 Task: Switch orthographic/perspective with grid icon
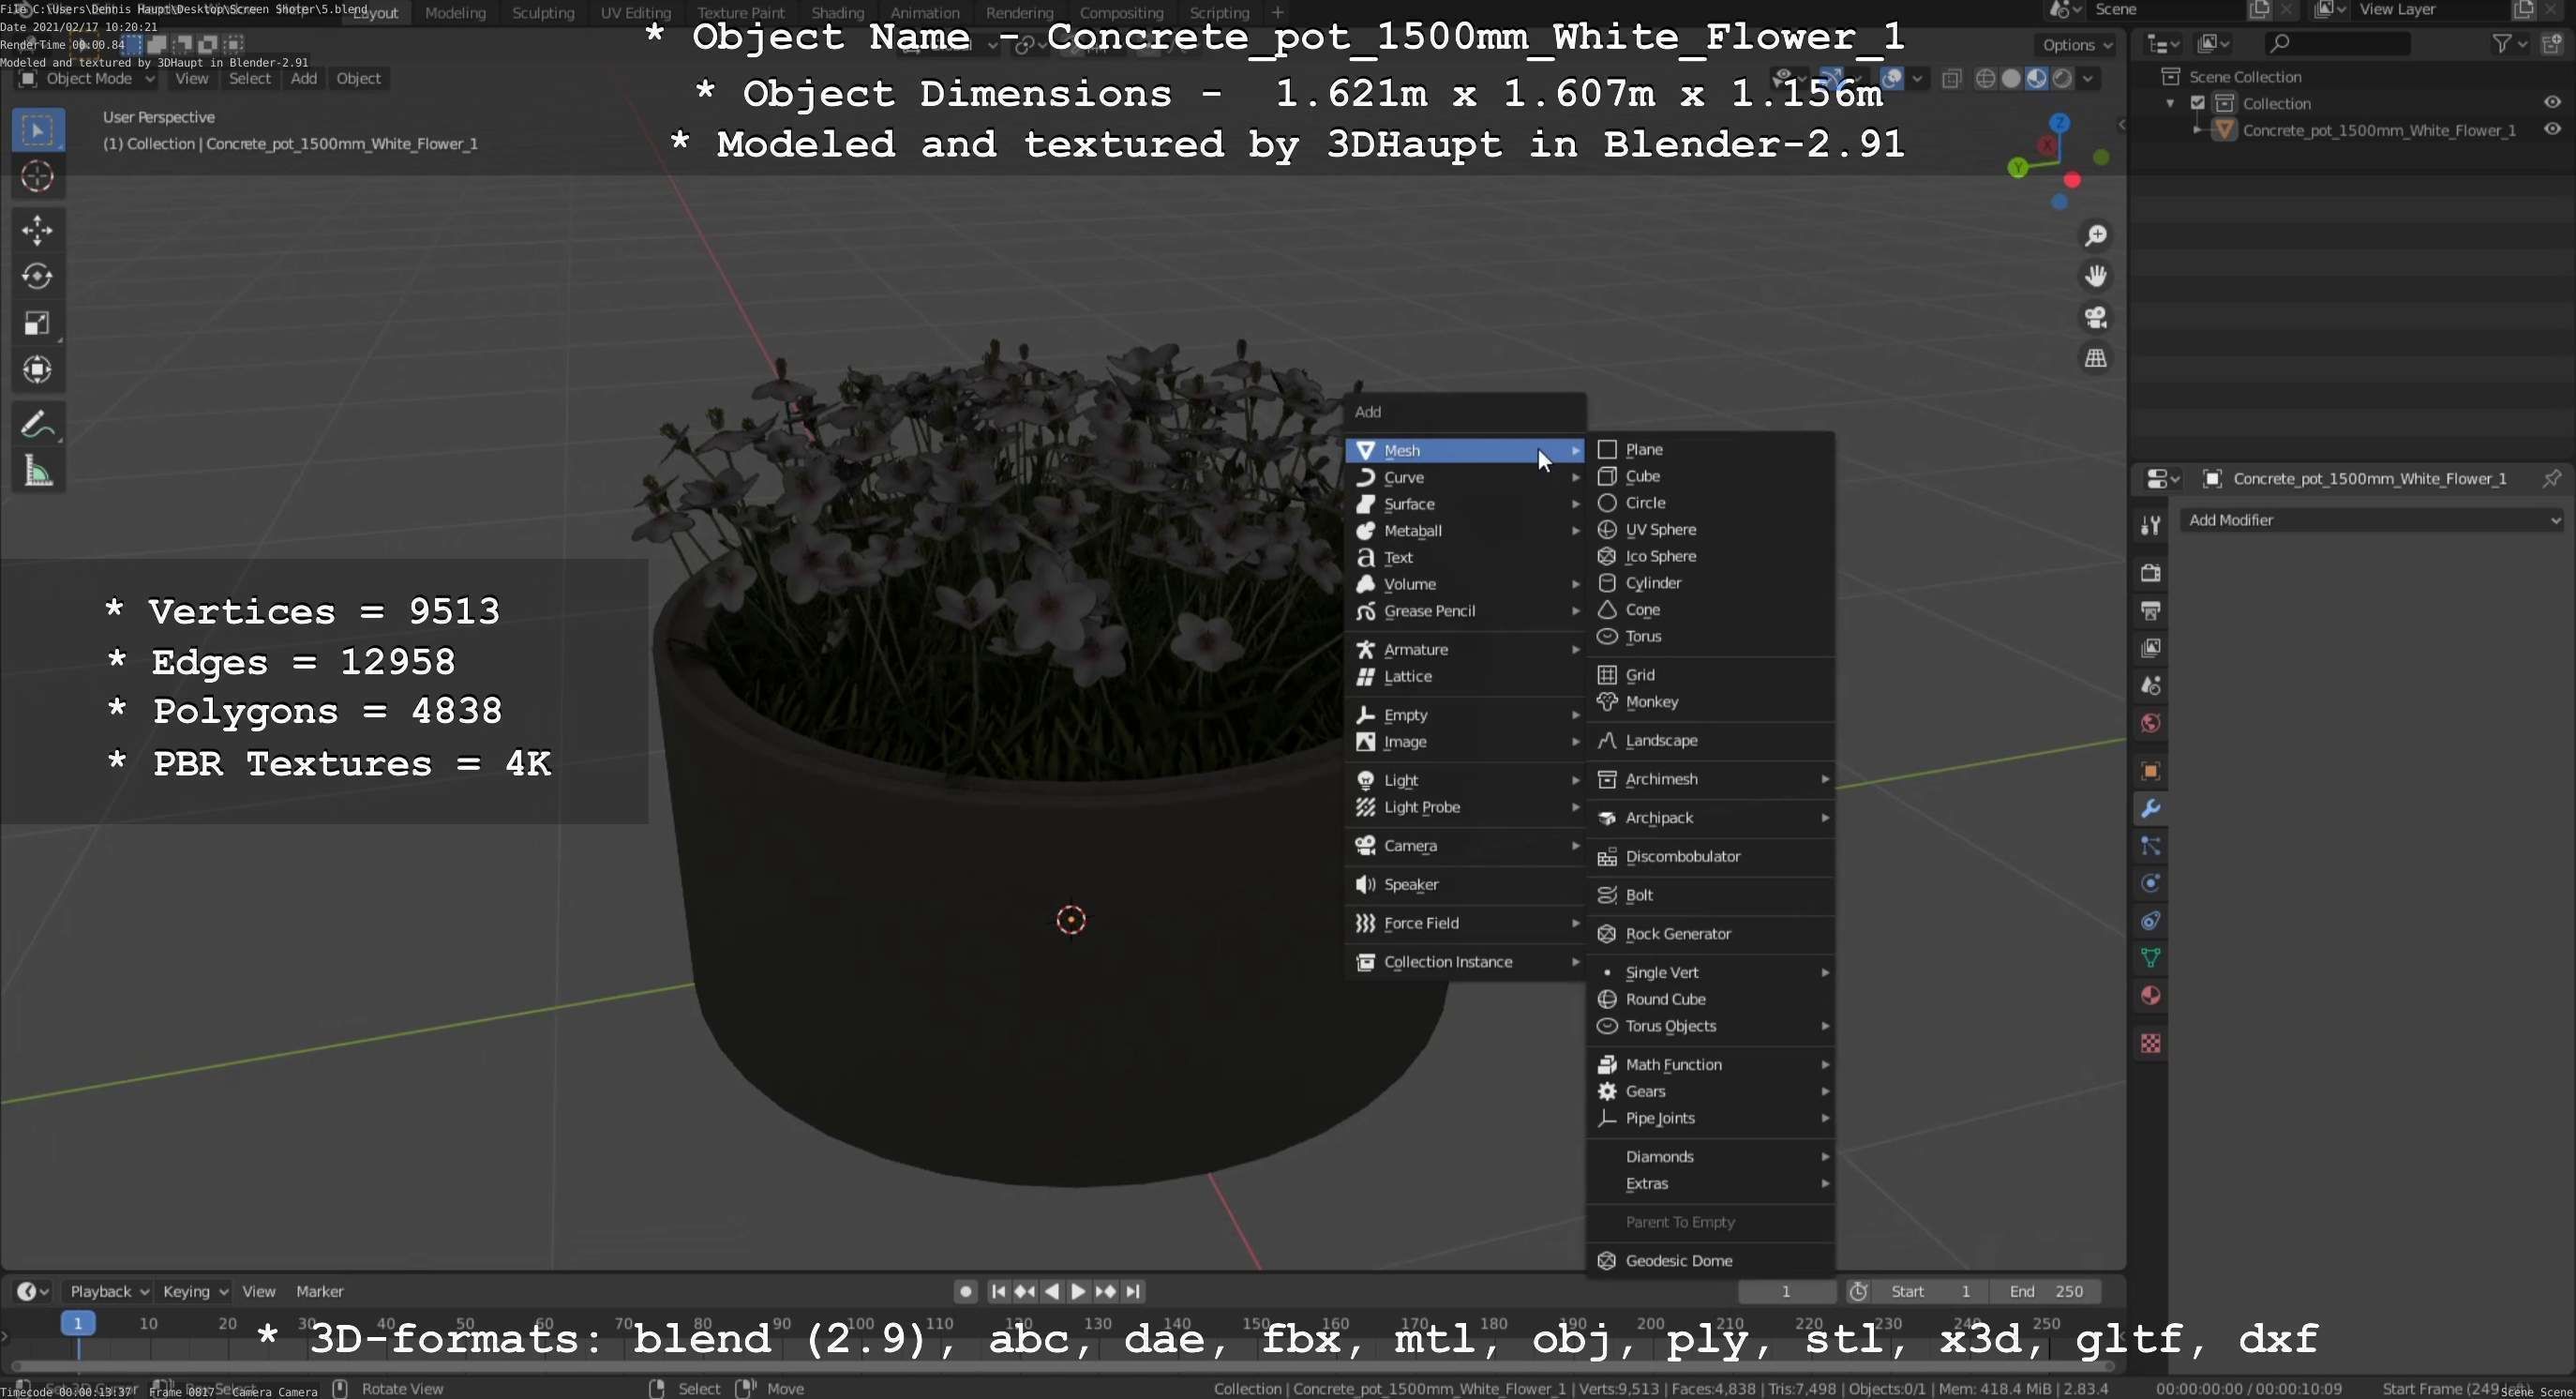click(x=2095, y=358)
